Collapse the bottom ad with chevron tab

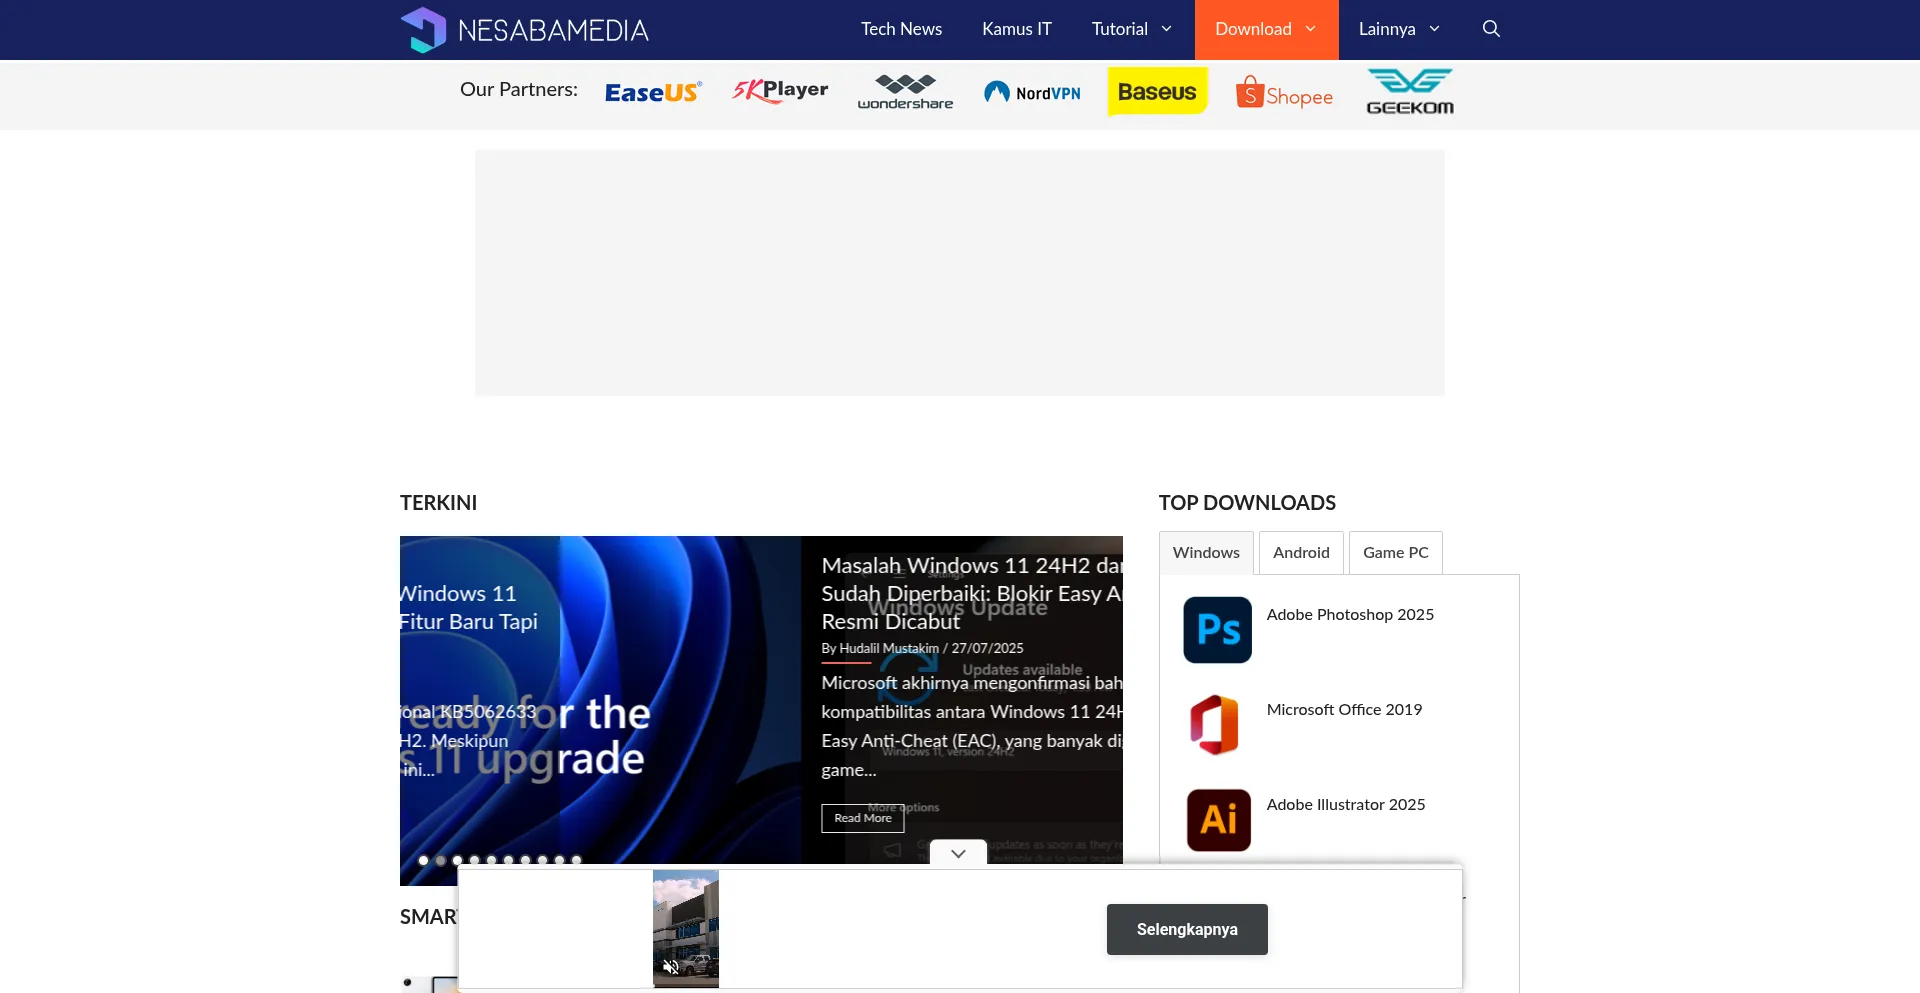958,853
